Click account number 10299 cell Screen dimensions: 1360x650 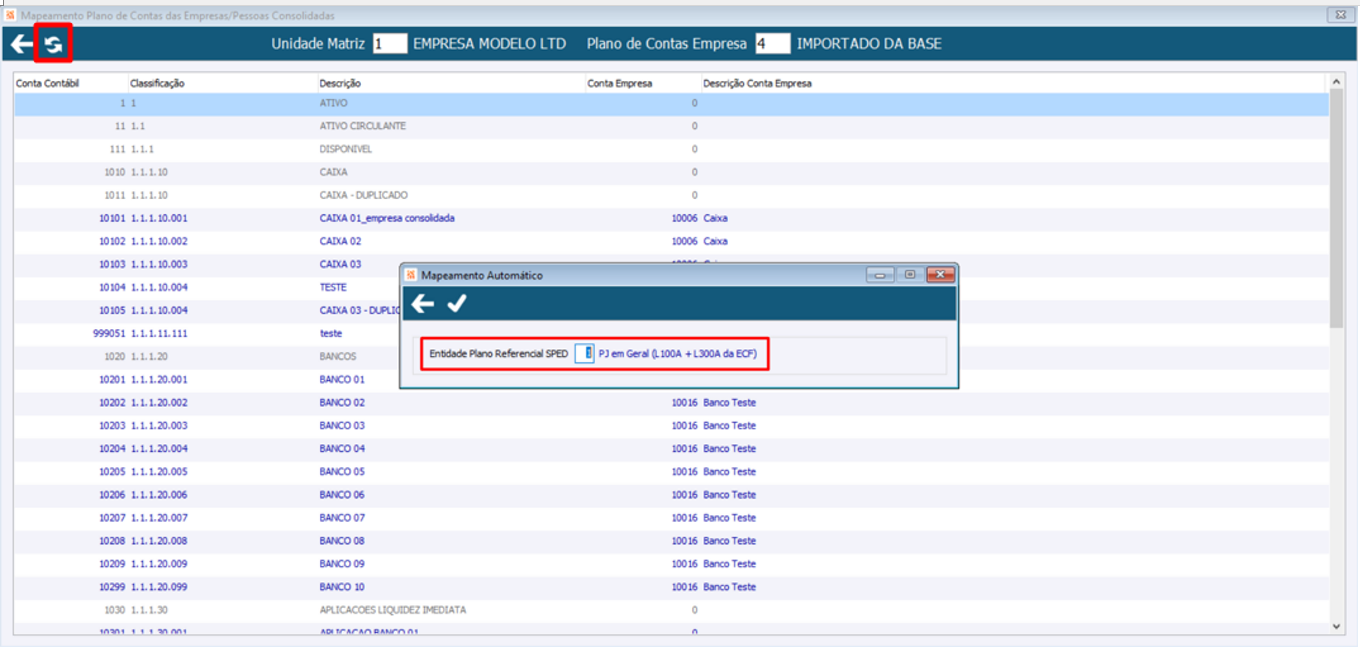112,587
